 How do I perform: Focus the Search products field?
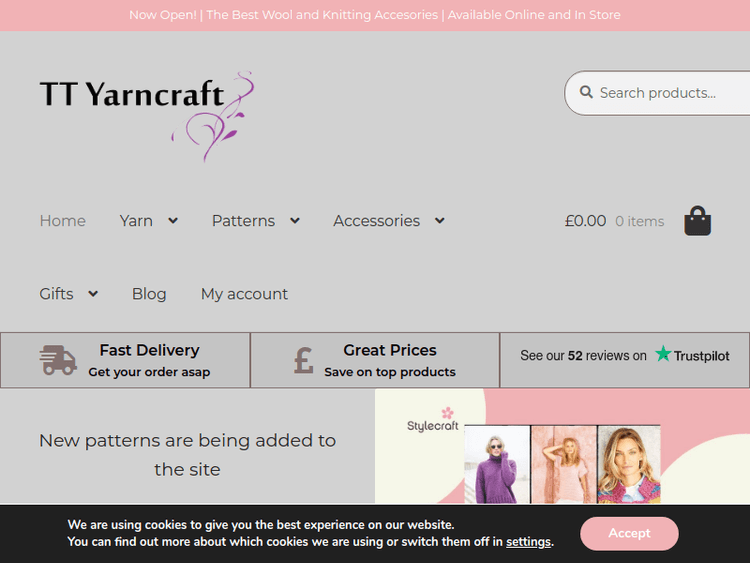pos(657,93)
